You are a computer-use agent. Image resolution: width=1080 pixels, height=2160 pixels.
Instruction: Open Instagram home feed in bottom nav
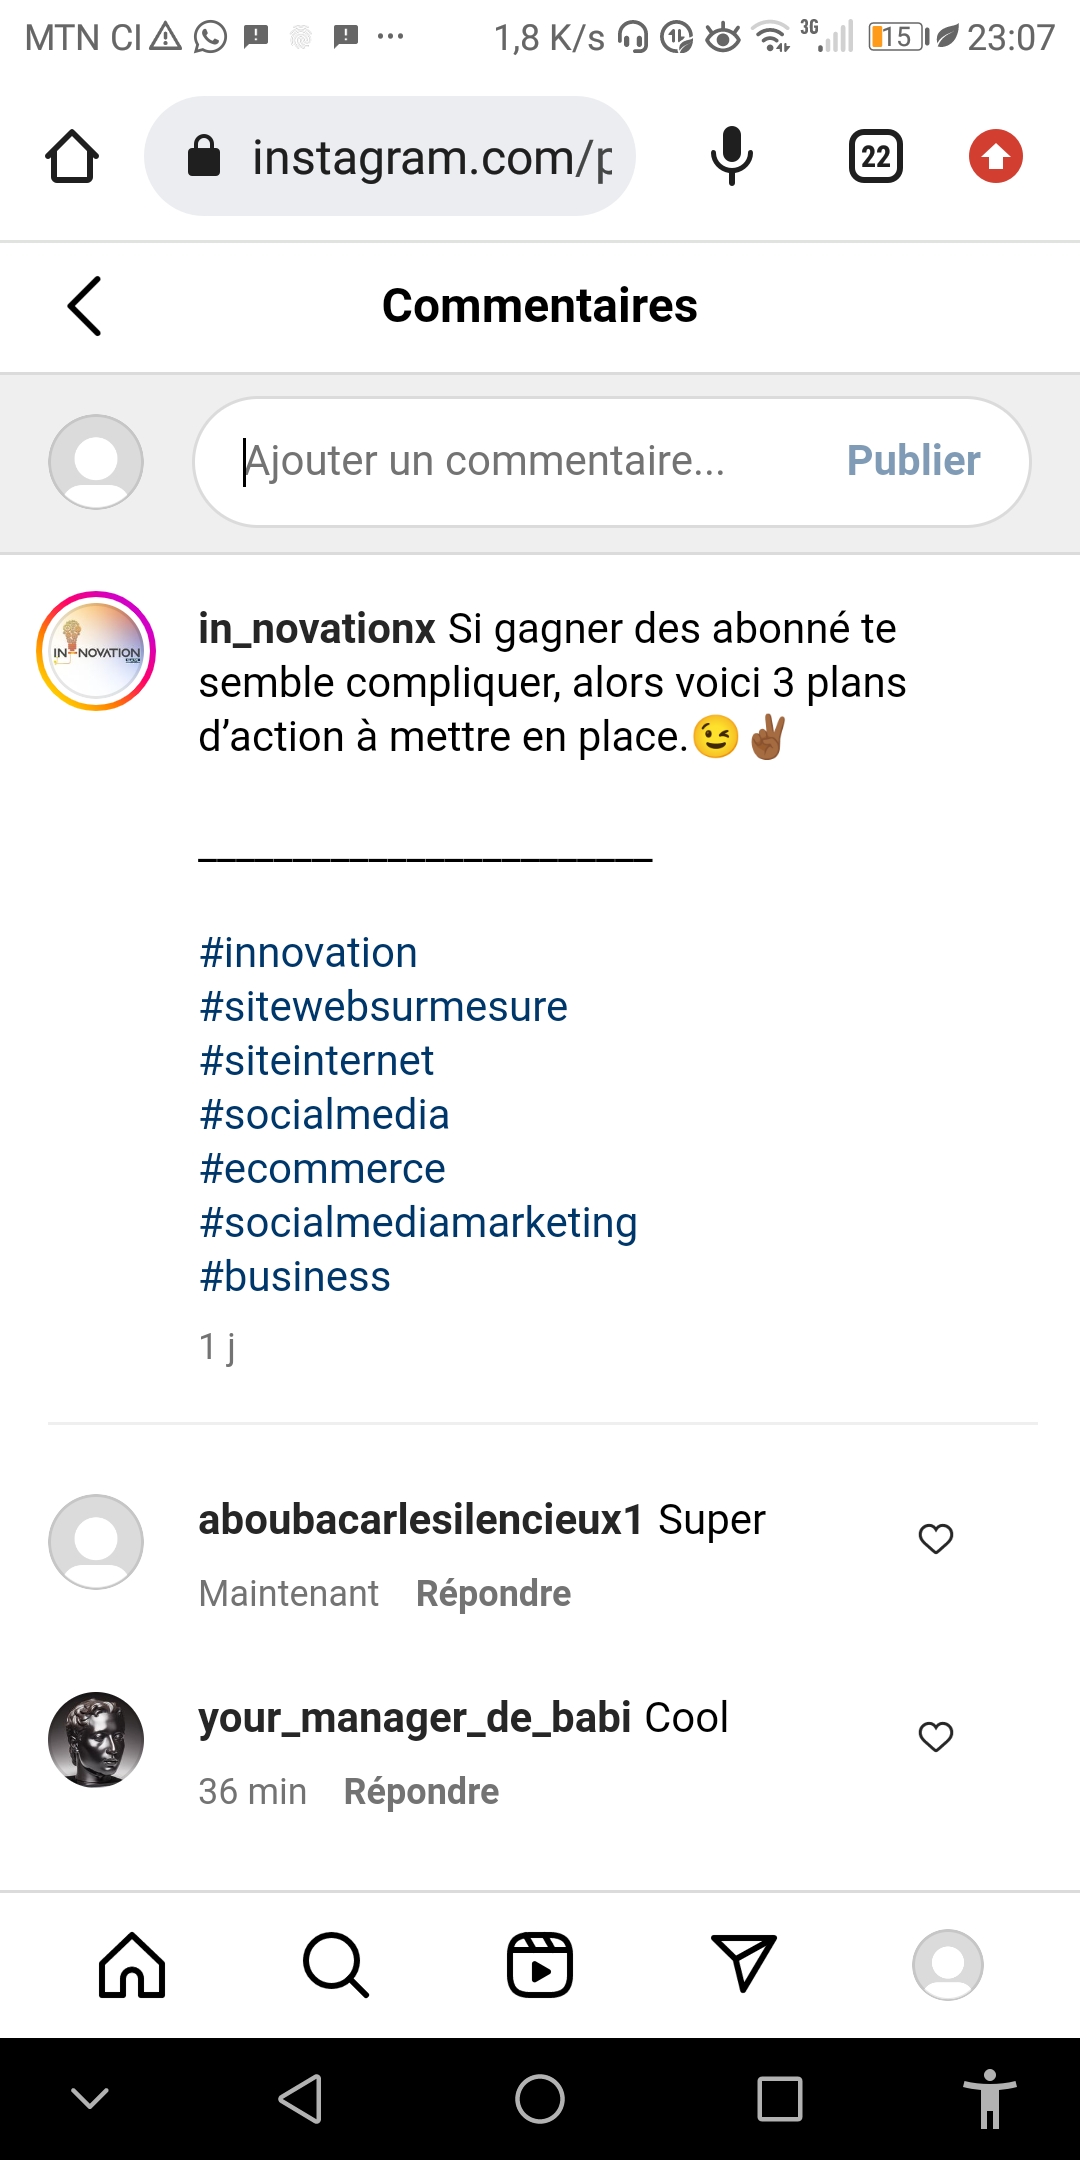pos(132,1965)
